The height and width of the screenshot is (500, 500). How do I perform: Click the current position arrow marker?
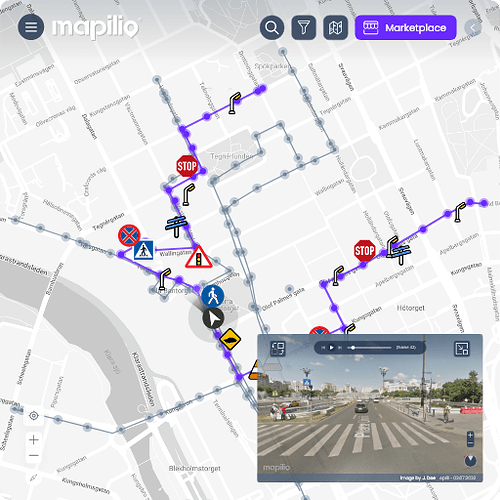(213, 318)
